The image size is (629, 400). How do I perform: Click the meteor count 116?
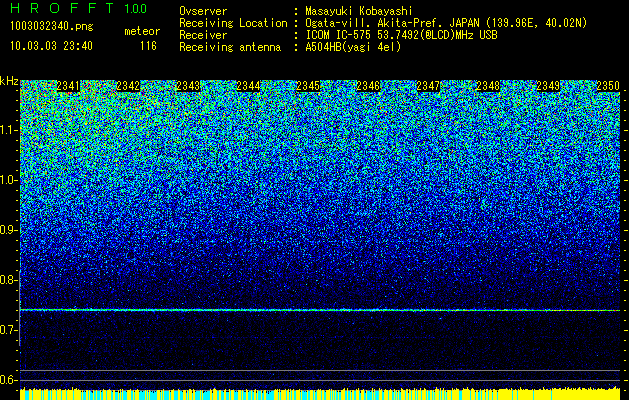coord(148,46)
